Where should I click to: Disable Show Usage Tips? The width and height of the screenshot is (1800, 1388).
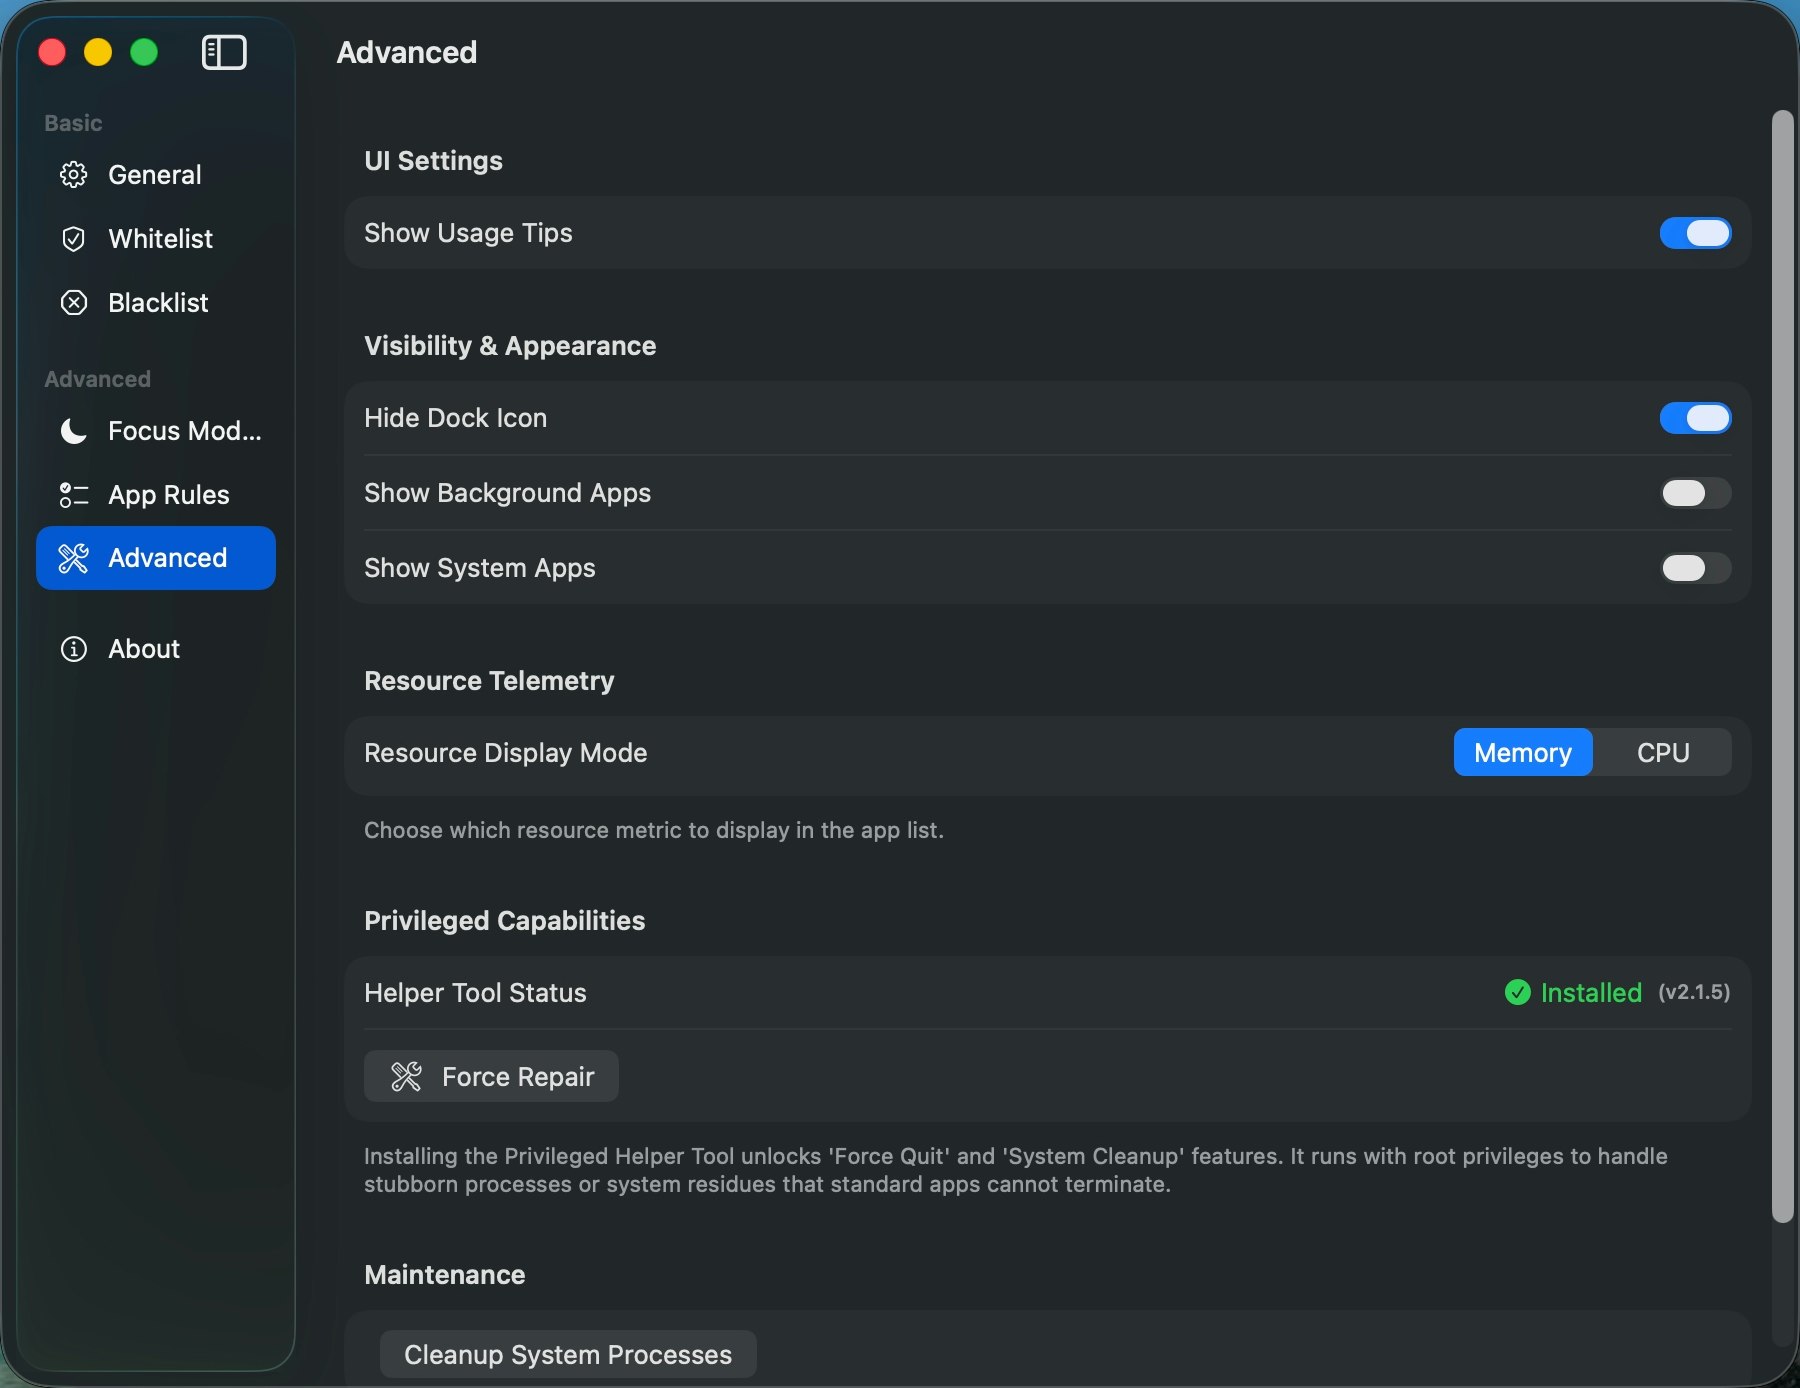pyautogui.click(x=1694, y=233)
